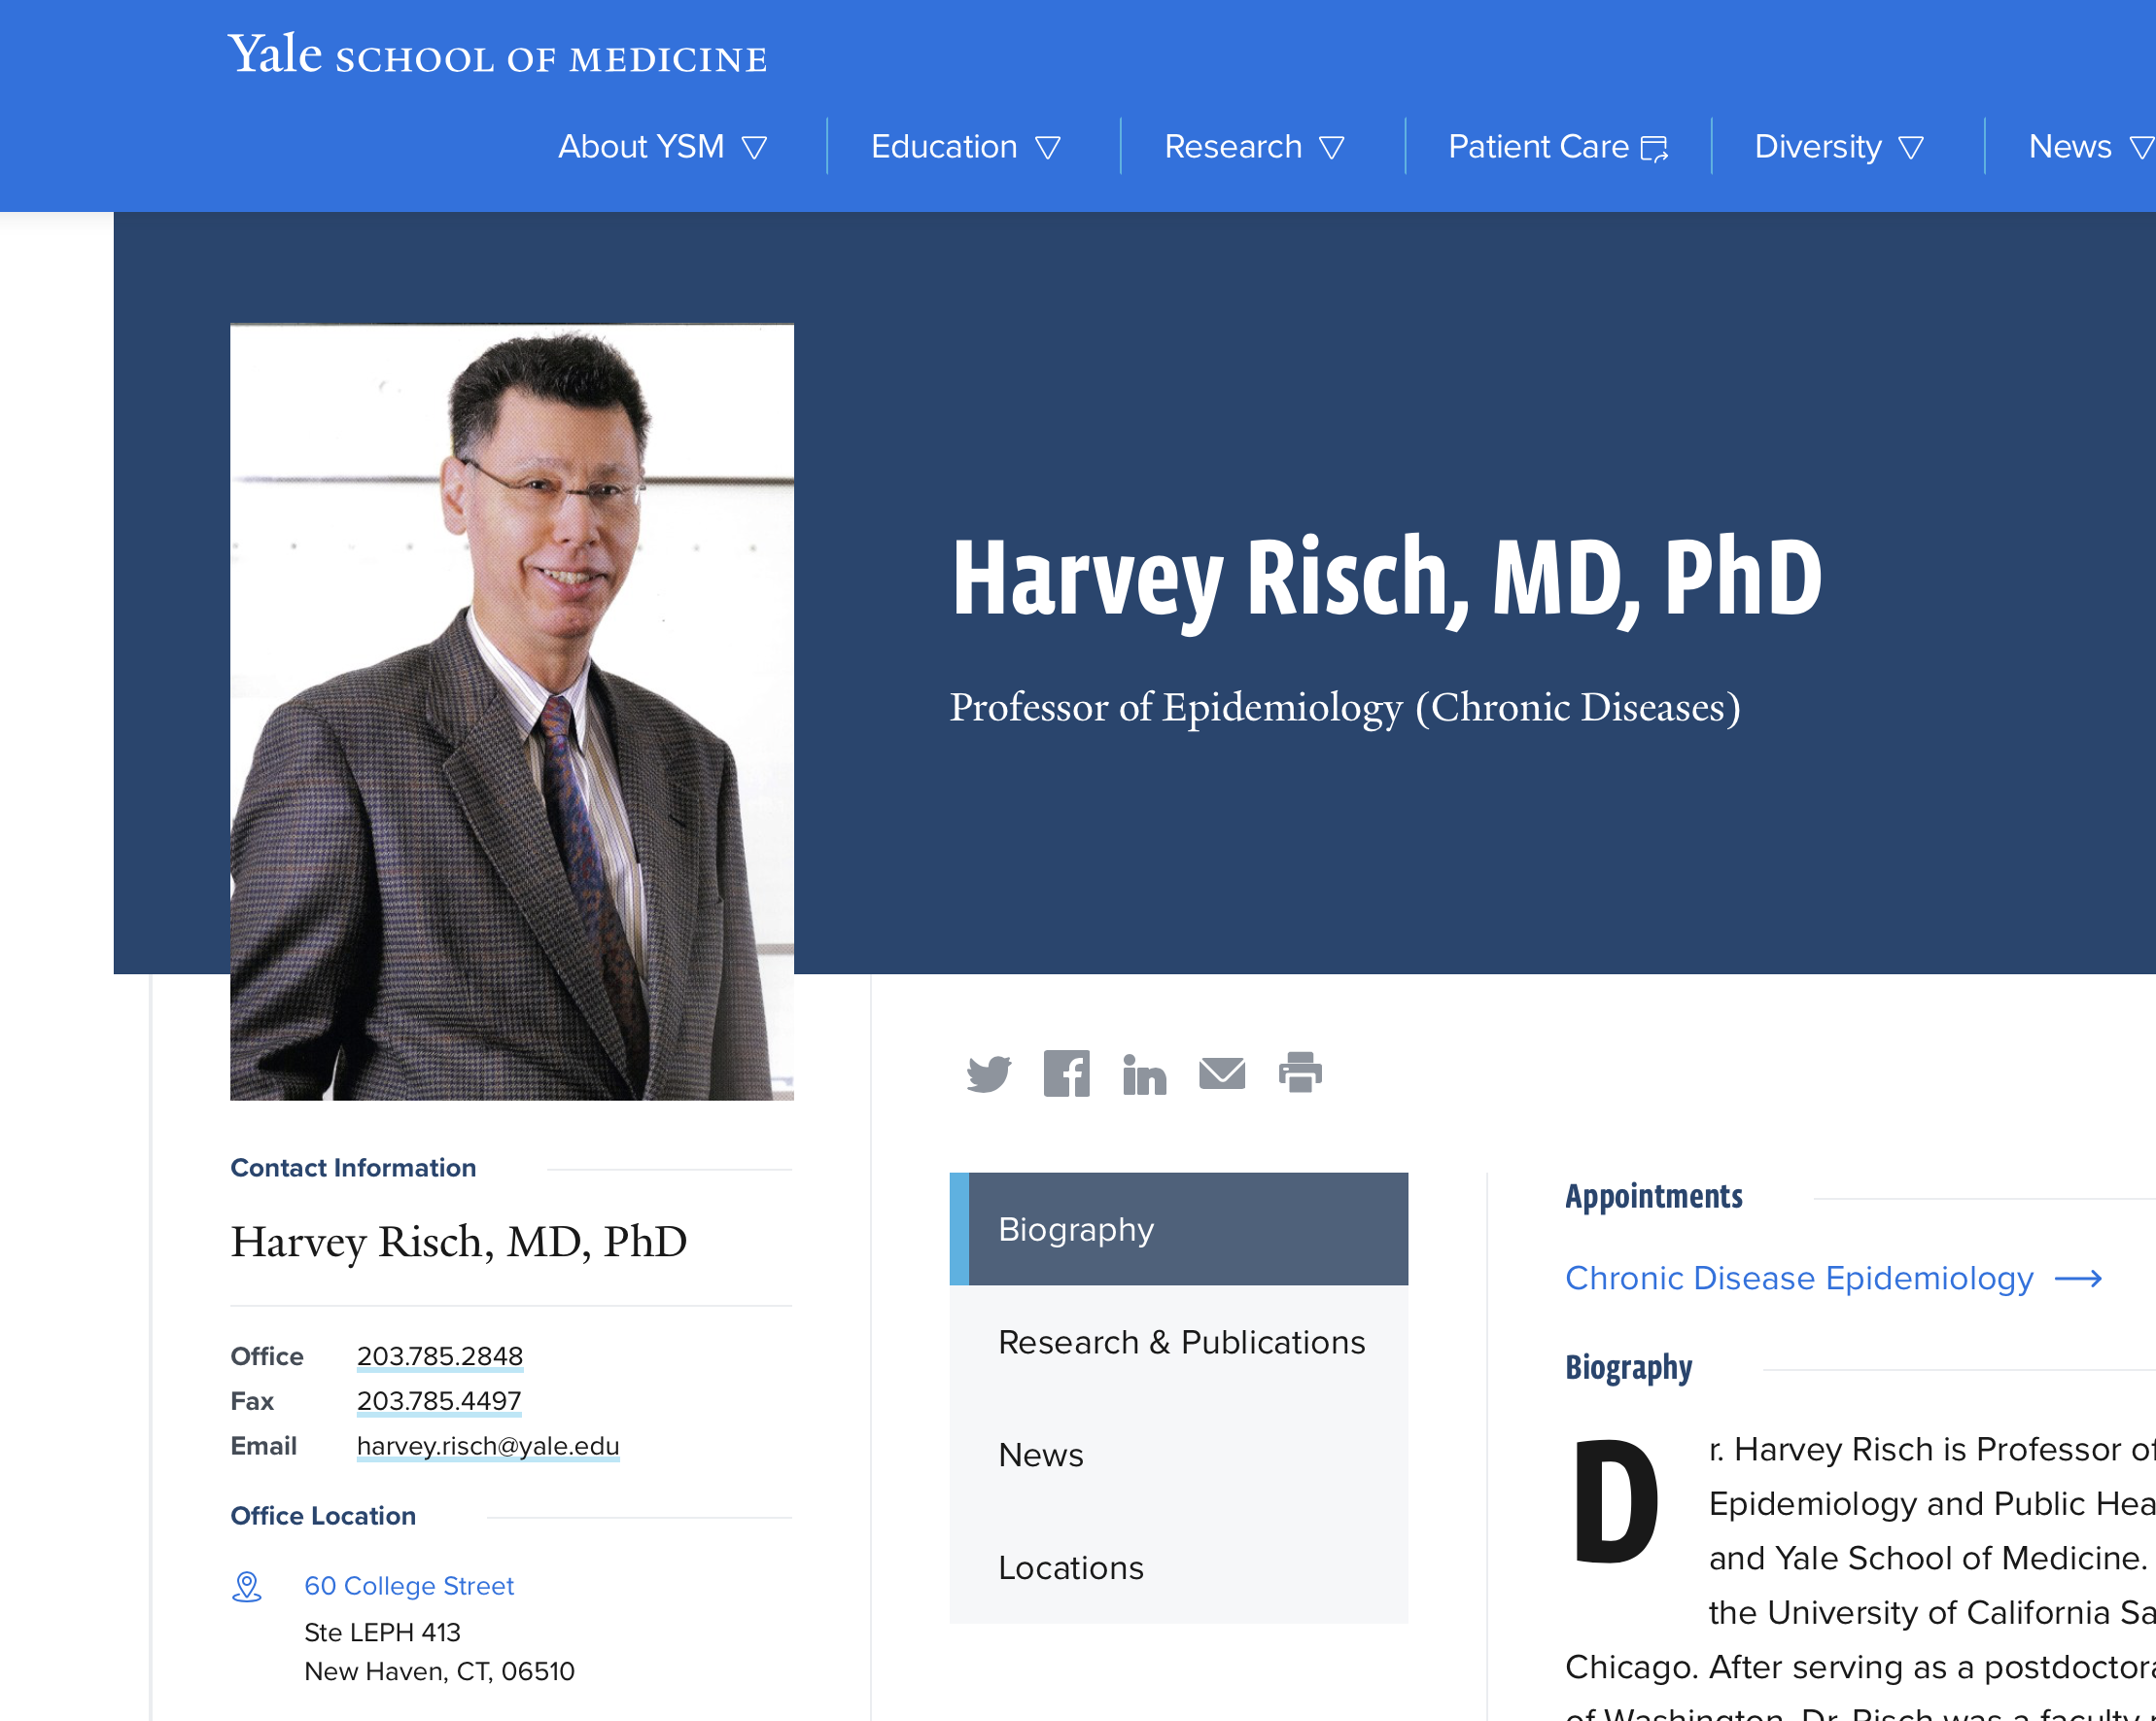Click the Patient Care external link icon
Screen dimensions: 2156x1721
click(1657, 146)
